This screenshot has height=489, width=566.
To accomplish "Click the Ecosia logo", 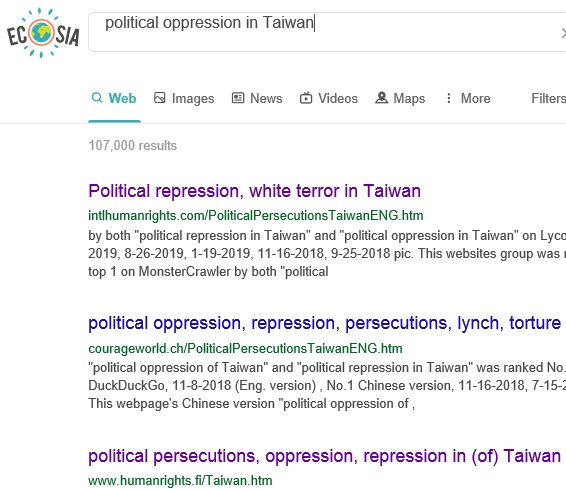I will click(x=43, y=33).
